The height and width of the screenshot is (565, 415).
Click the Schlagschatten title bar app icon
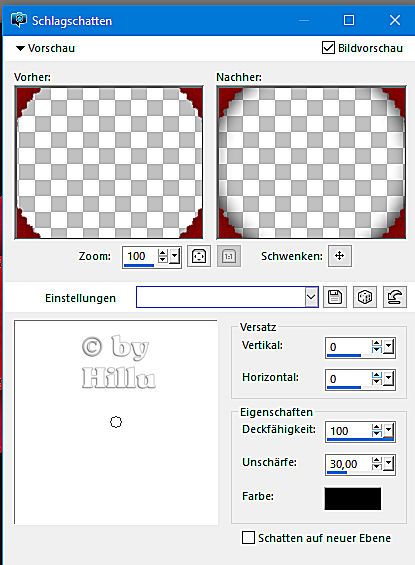click(18, 20)
